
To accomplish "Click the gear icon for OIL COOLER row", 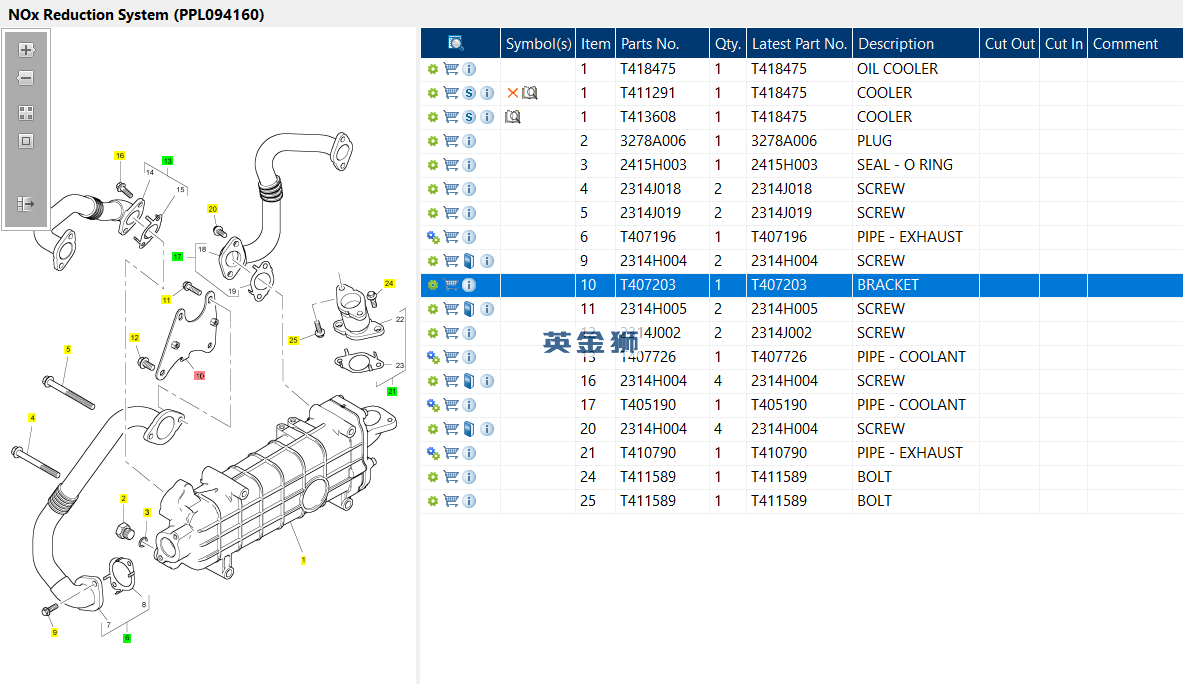I will (x=433, y=69).
